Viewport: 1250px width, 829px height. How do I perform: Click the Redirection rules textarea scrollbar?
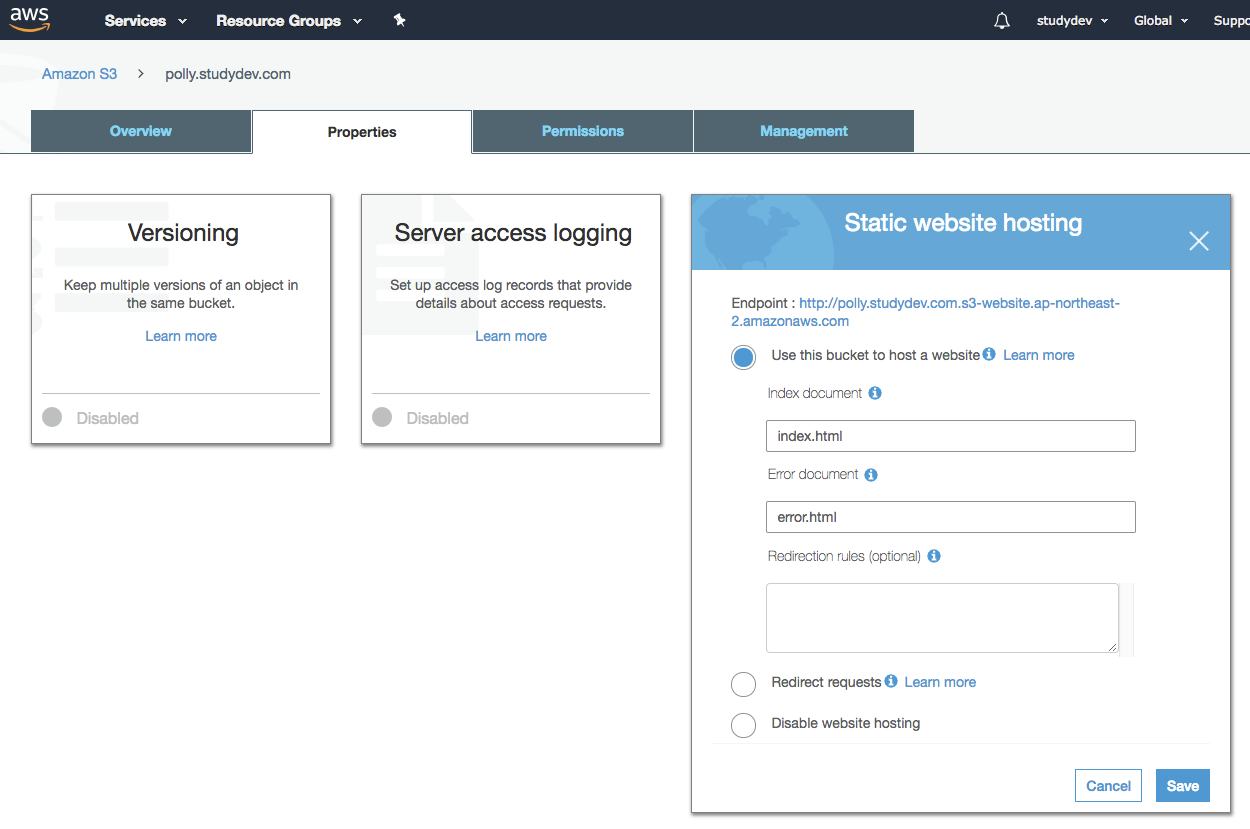1127,619
